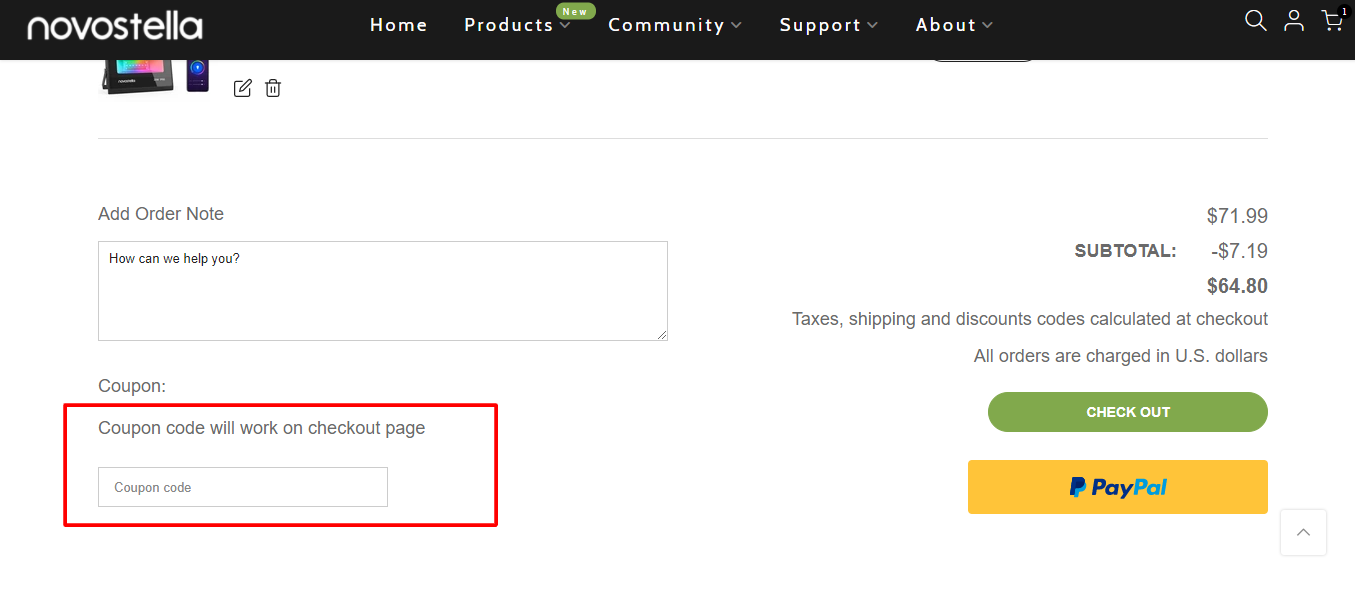This screenshot has width=1355, height=600.
Task: Click the back-to-top arrow button
Action: tap(1303, 532)
